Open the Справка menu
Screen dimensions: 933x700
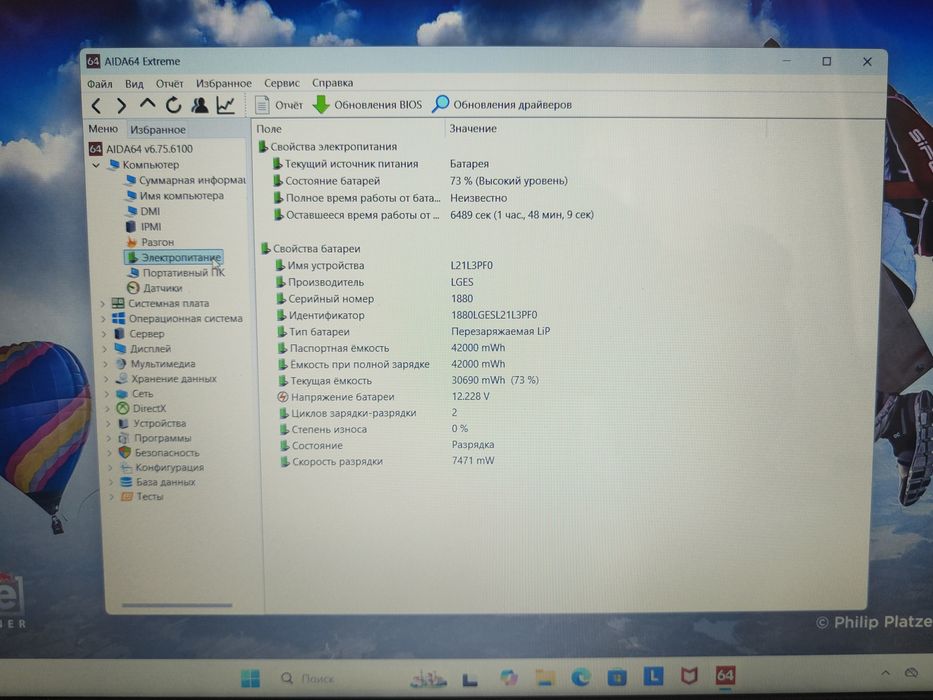pos(333,83)
